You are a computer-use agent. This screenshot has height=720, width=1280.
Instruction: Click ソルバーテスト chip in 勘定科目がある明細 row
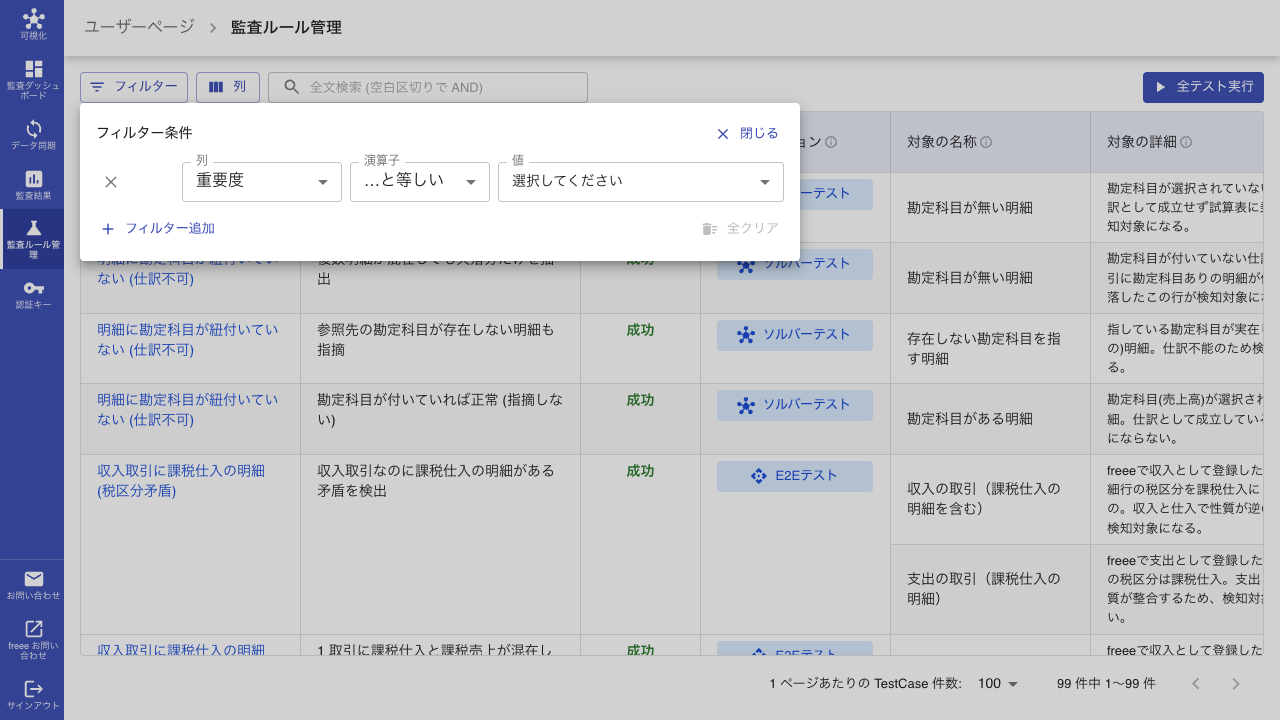(795, 405)
